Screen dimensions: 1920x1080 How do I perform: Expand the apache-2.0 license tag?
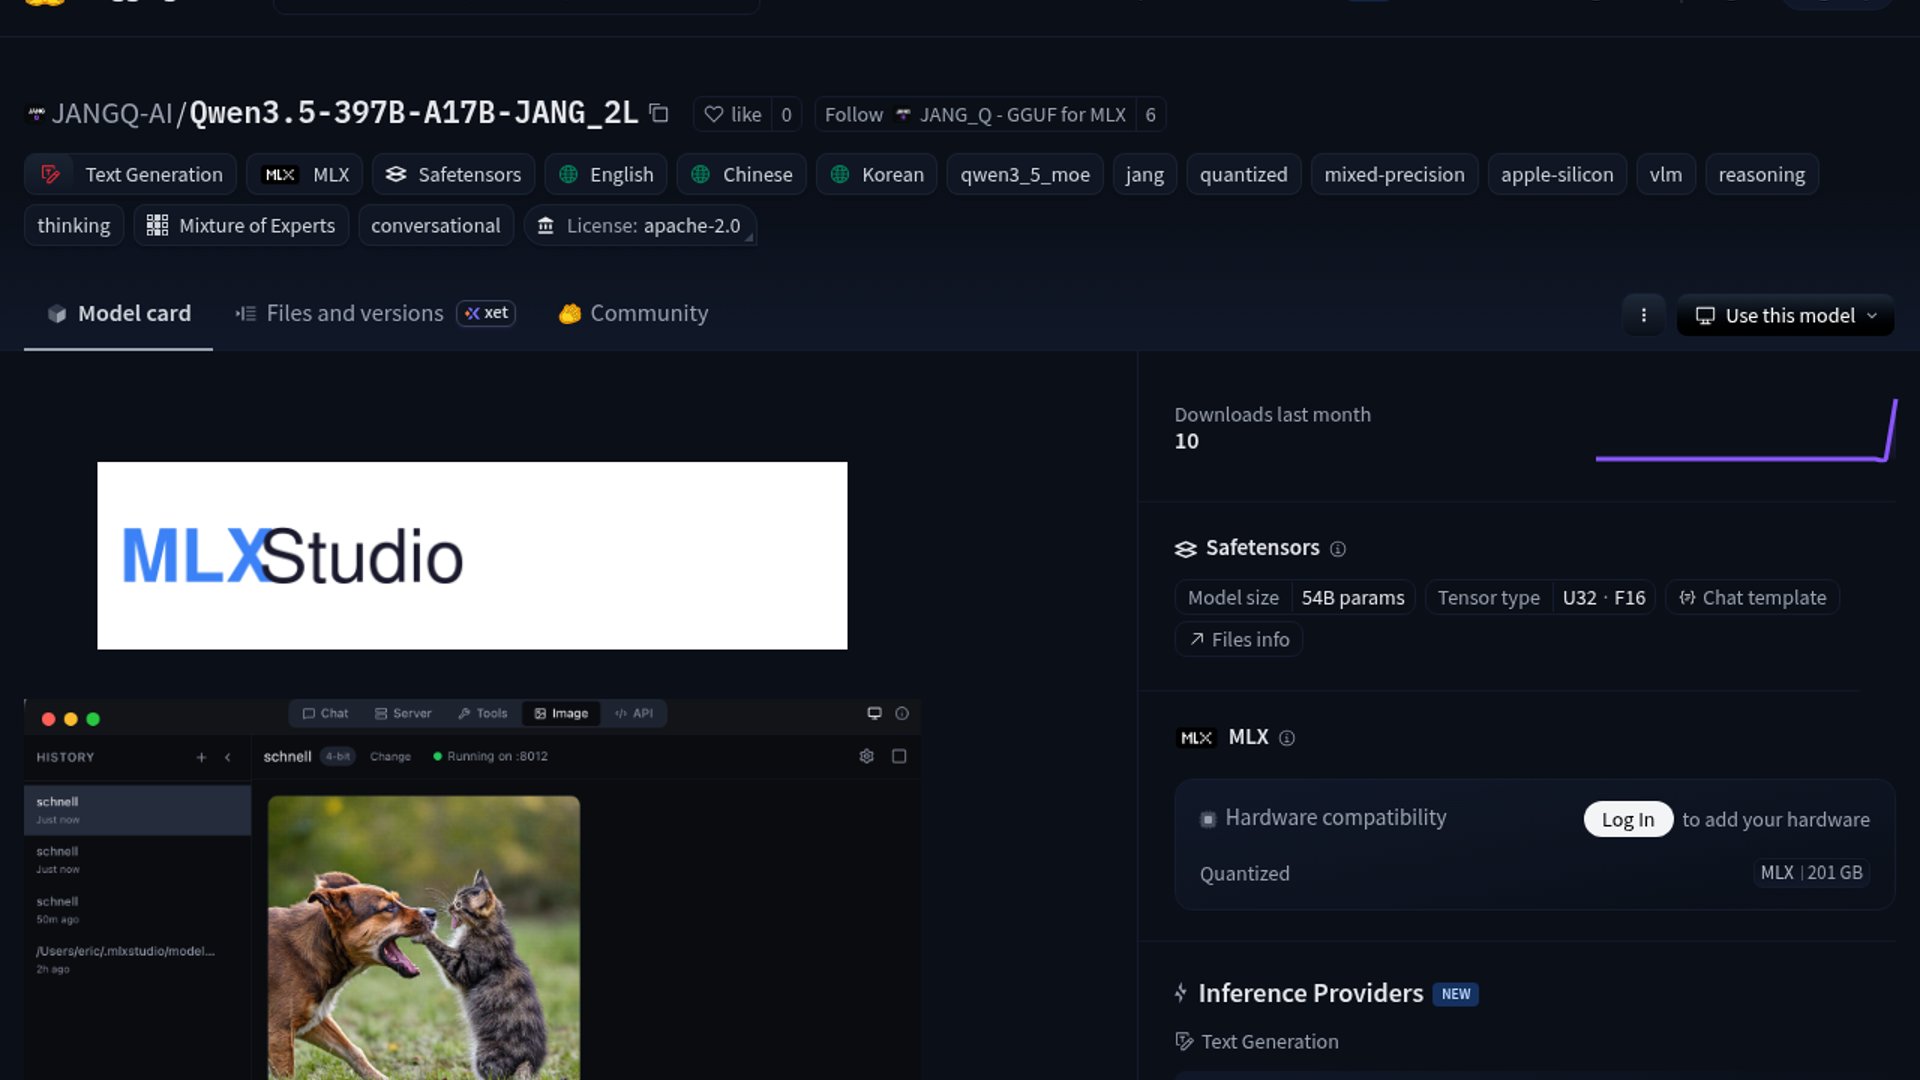point(640,225)
